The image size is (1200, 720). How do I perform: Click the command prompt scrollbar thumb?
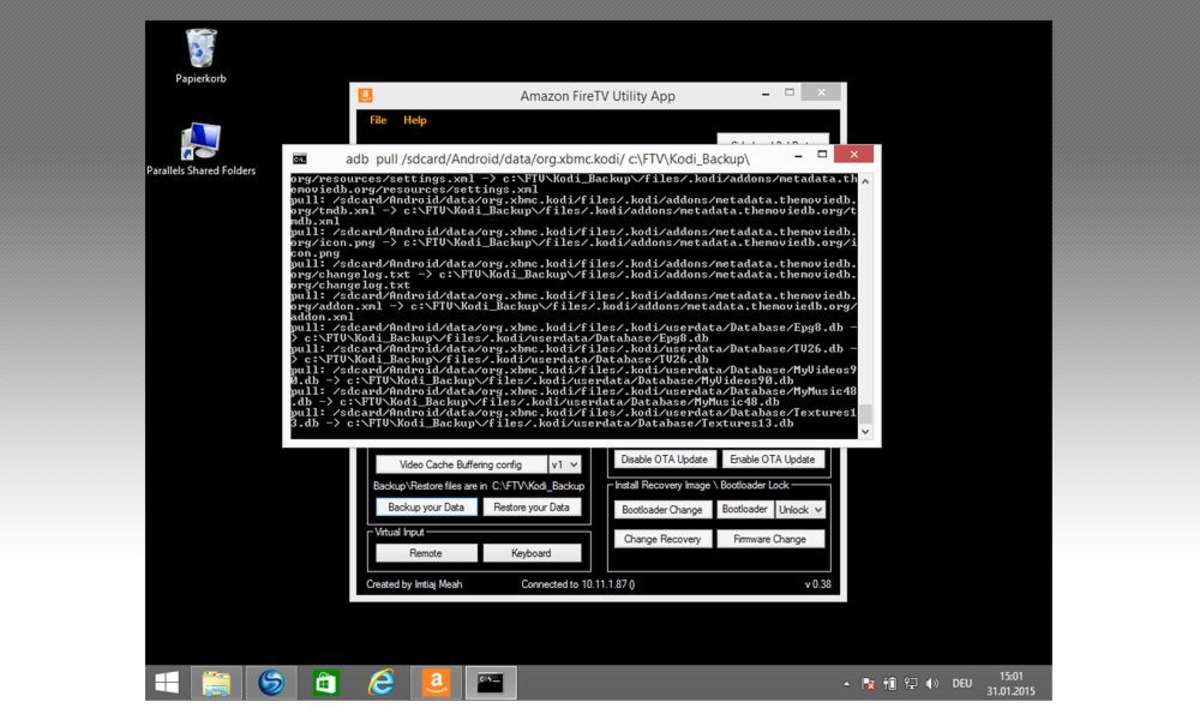click(x=865, y=414)
